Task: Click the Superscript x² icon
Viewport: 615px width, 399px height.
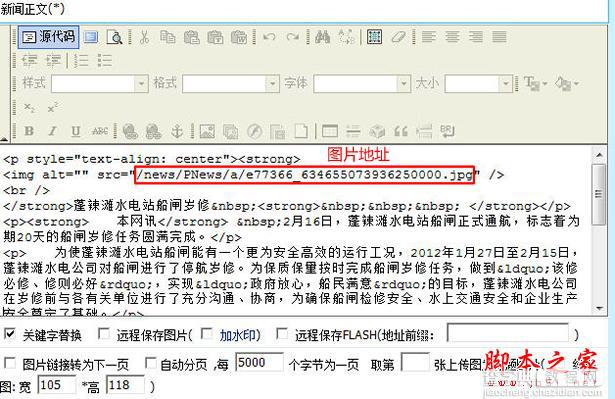Action: click(x=53, y=107)
